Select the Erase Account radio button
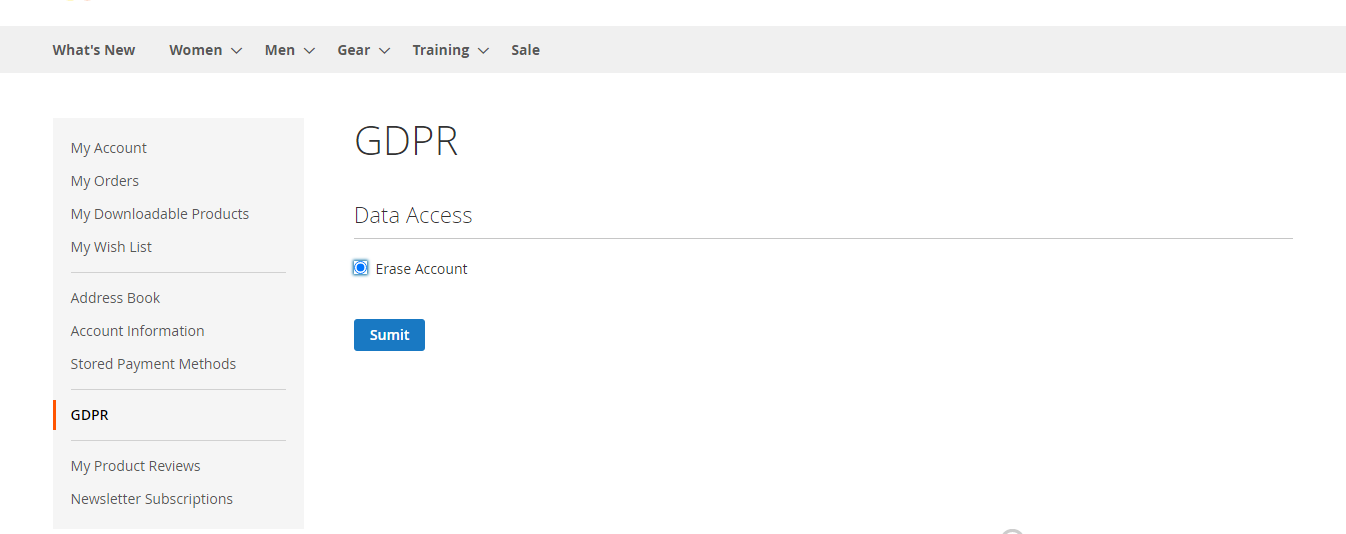 tap(360, 268)
